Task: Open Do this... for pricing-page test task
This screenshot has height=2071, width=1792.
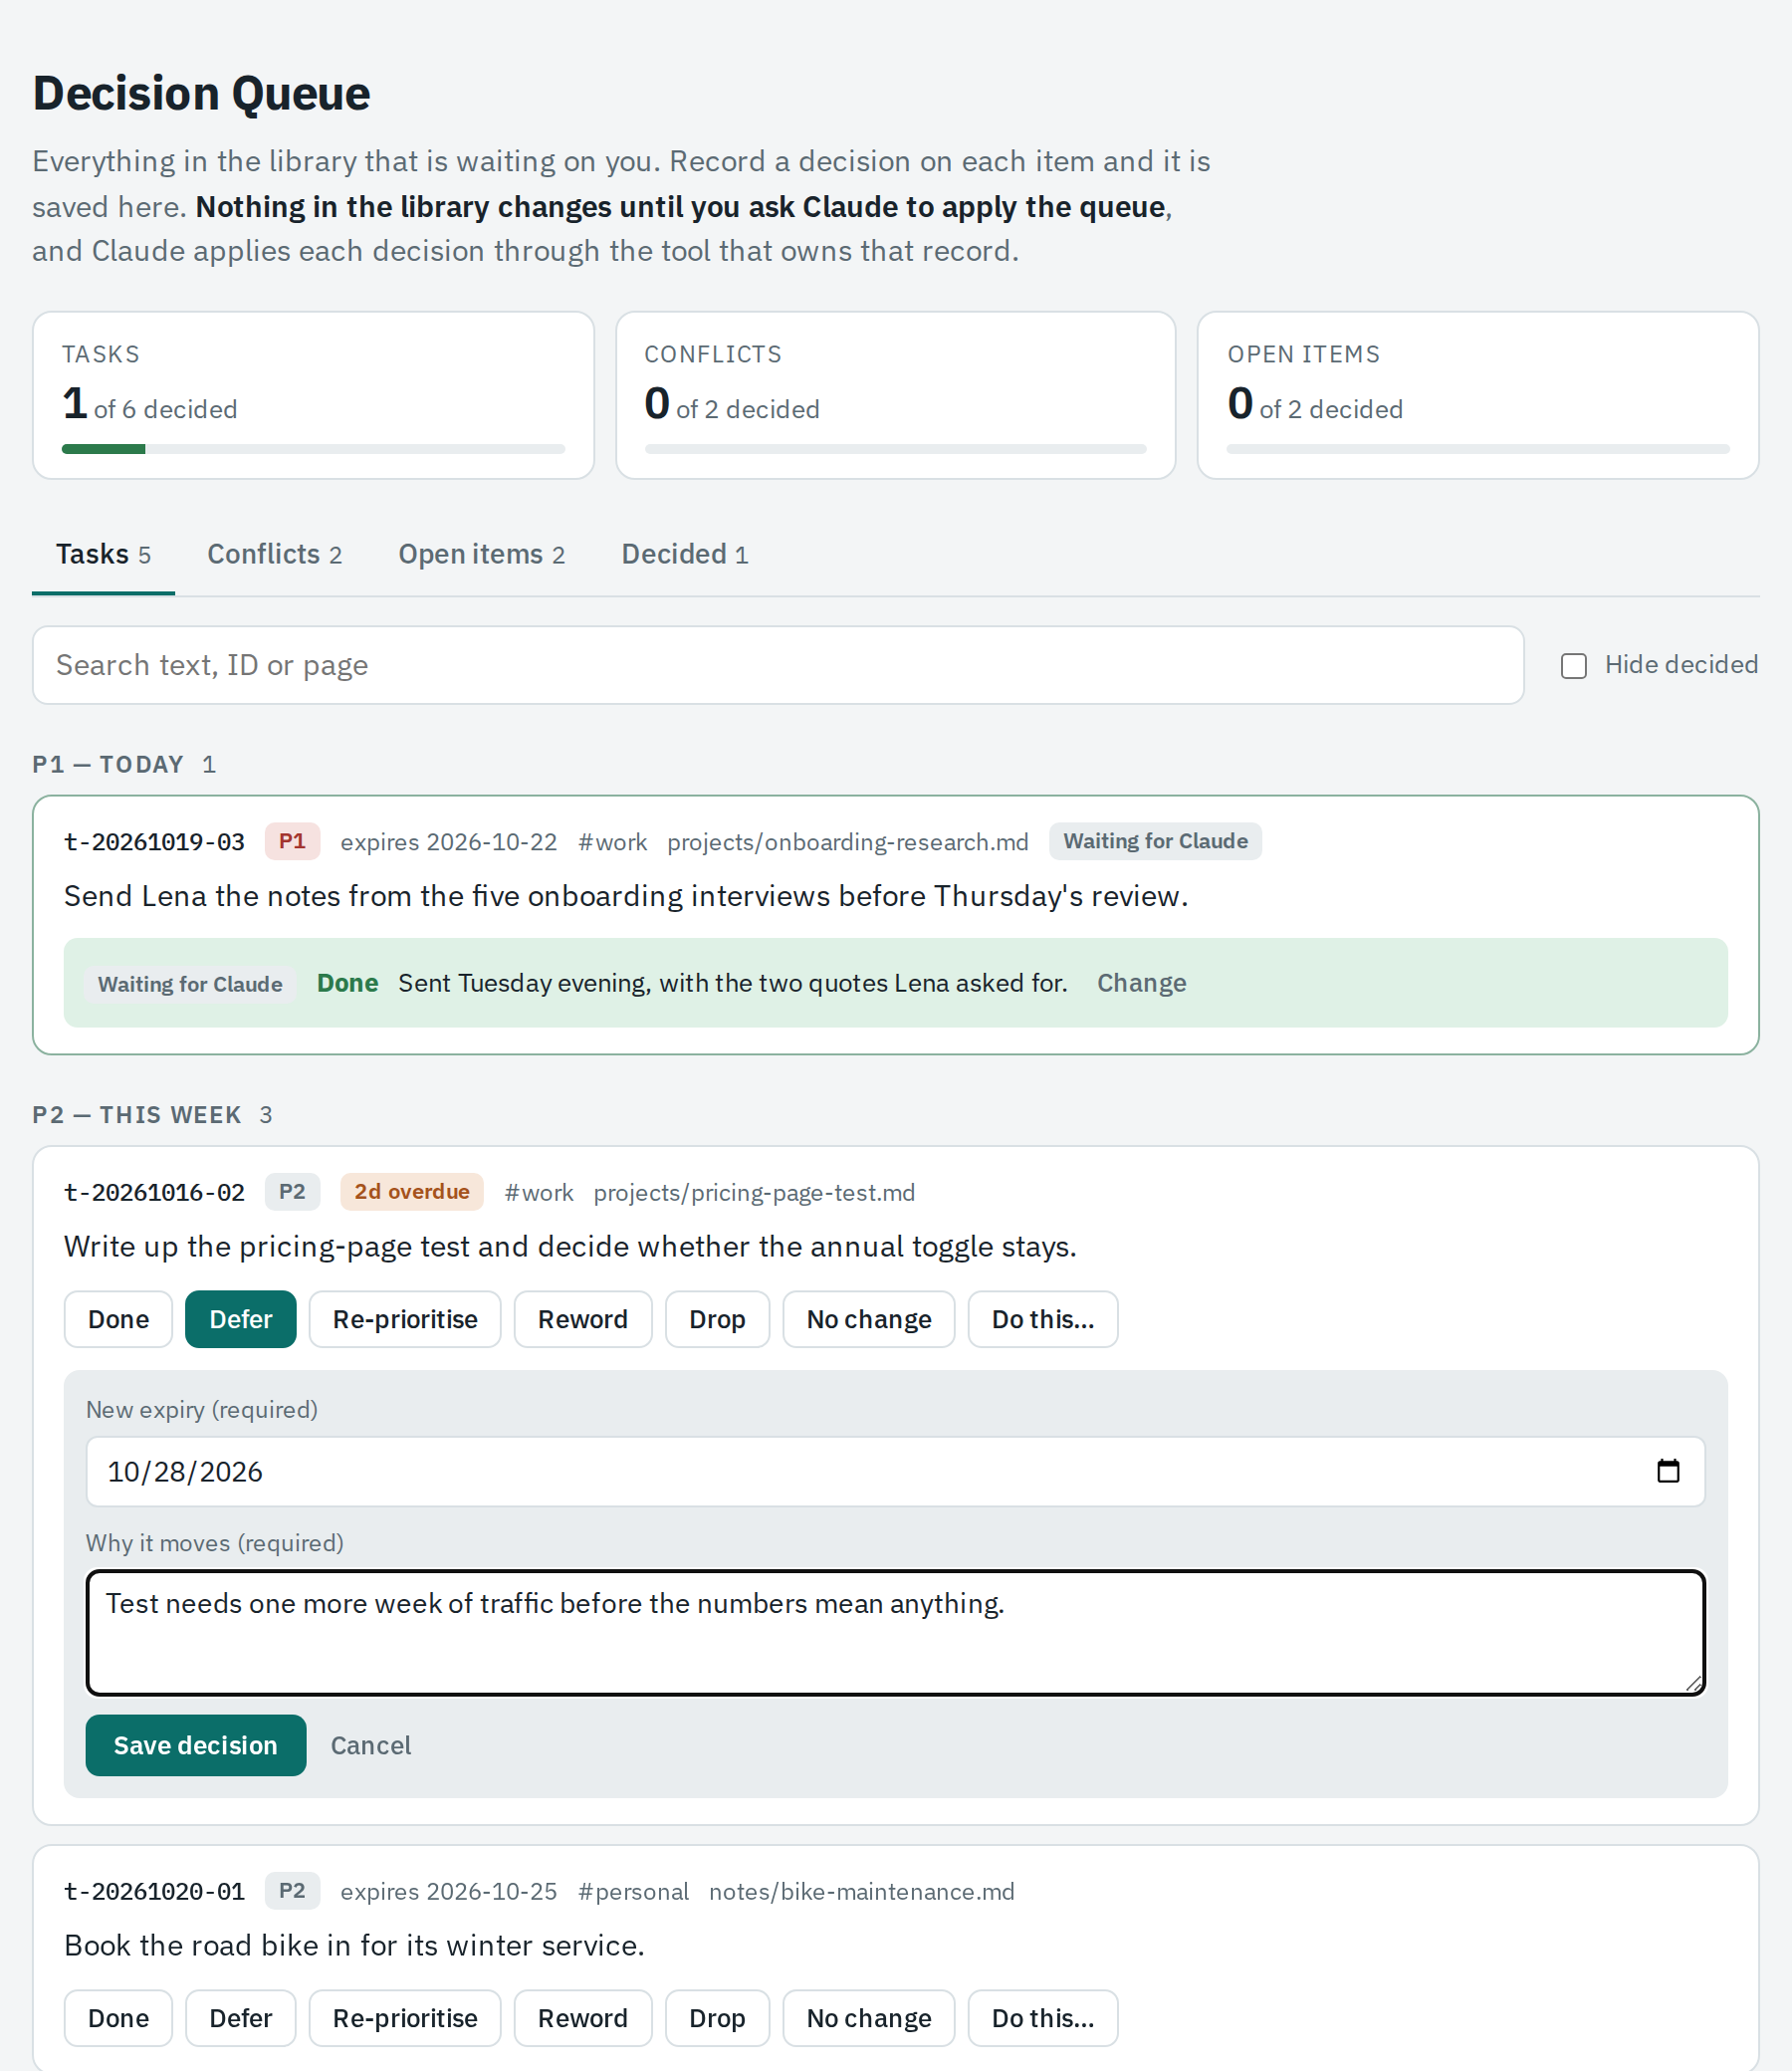Action: point(1043,1319)
